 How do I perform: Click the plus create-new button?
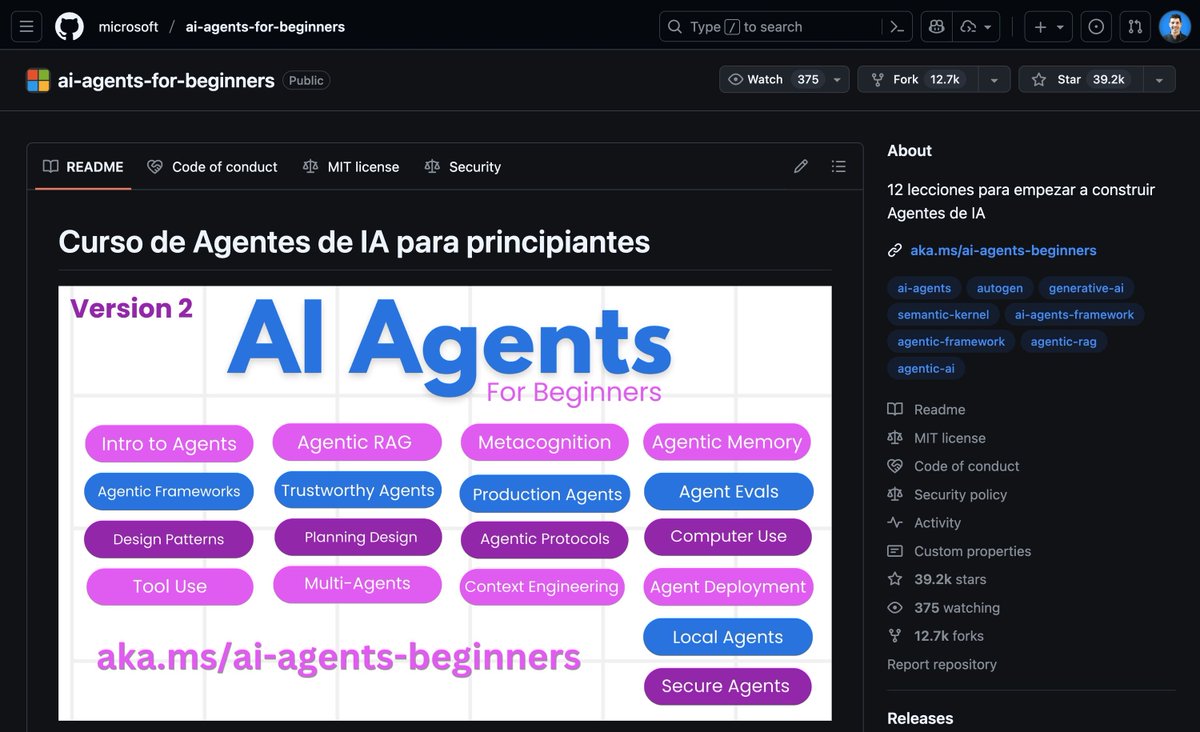[x=1040, y=27]
